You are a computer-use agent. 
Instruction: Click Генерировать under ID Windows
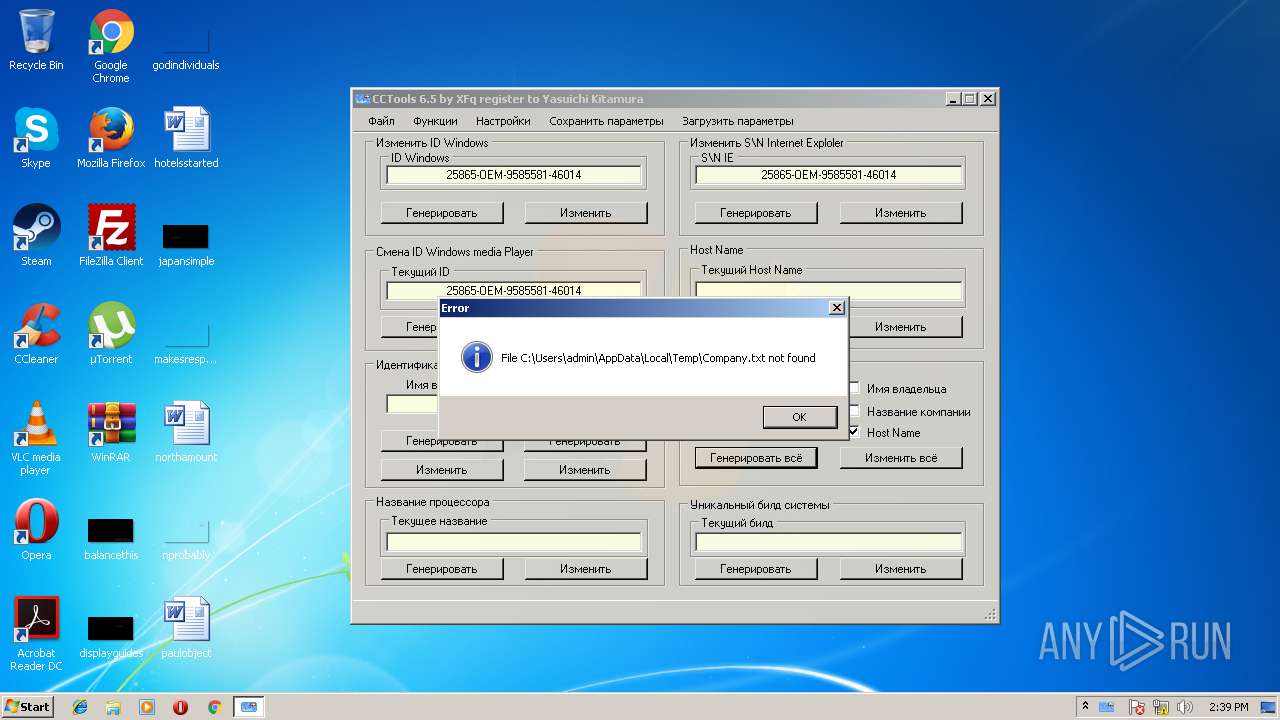(442, 213)
